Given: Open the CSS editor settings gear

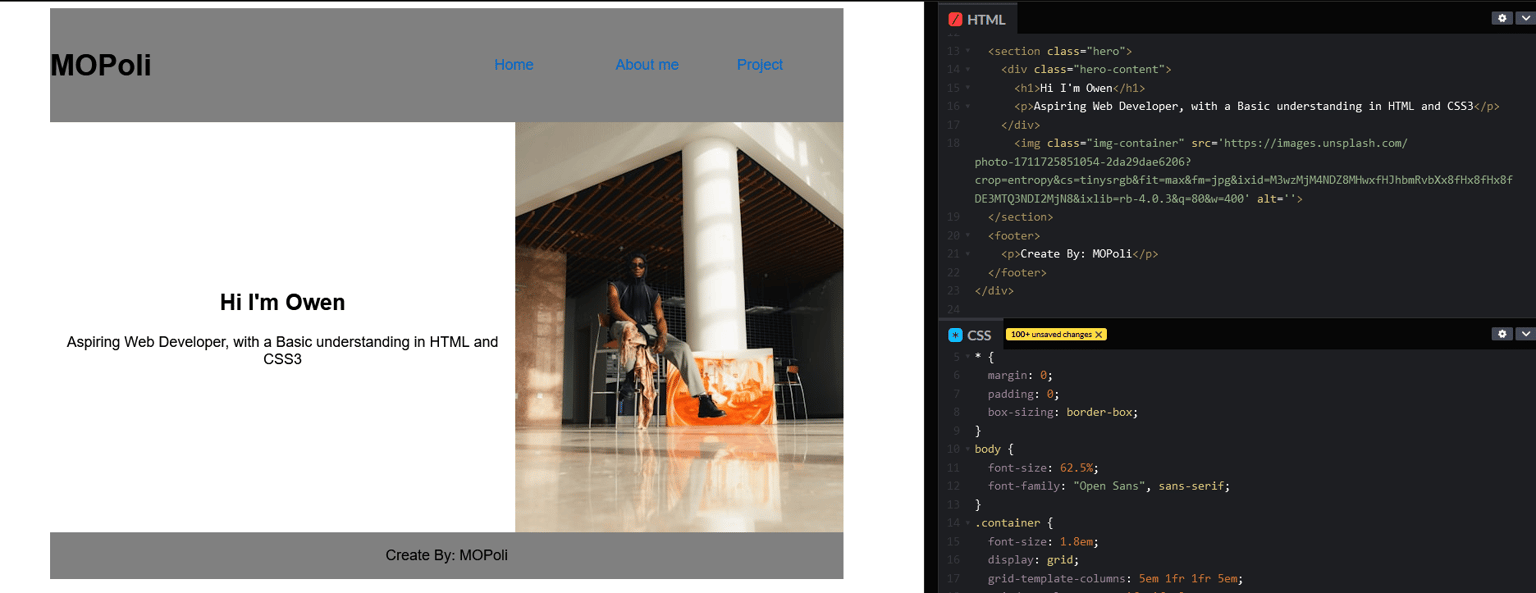Looking at the screenshot, I should [1501, 334].
